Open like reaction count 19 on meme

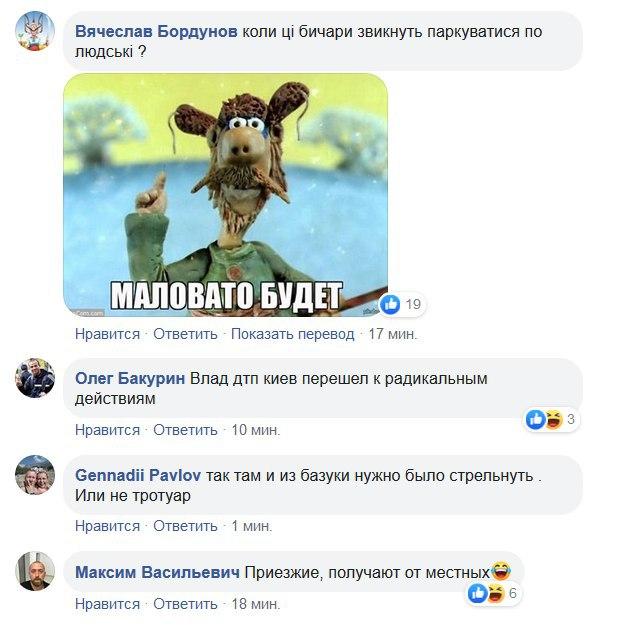tap(401, 304)
